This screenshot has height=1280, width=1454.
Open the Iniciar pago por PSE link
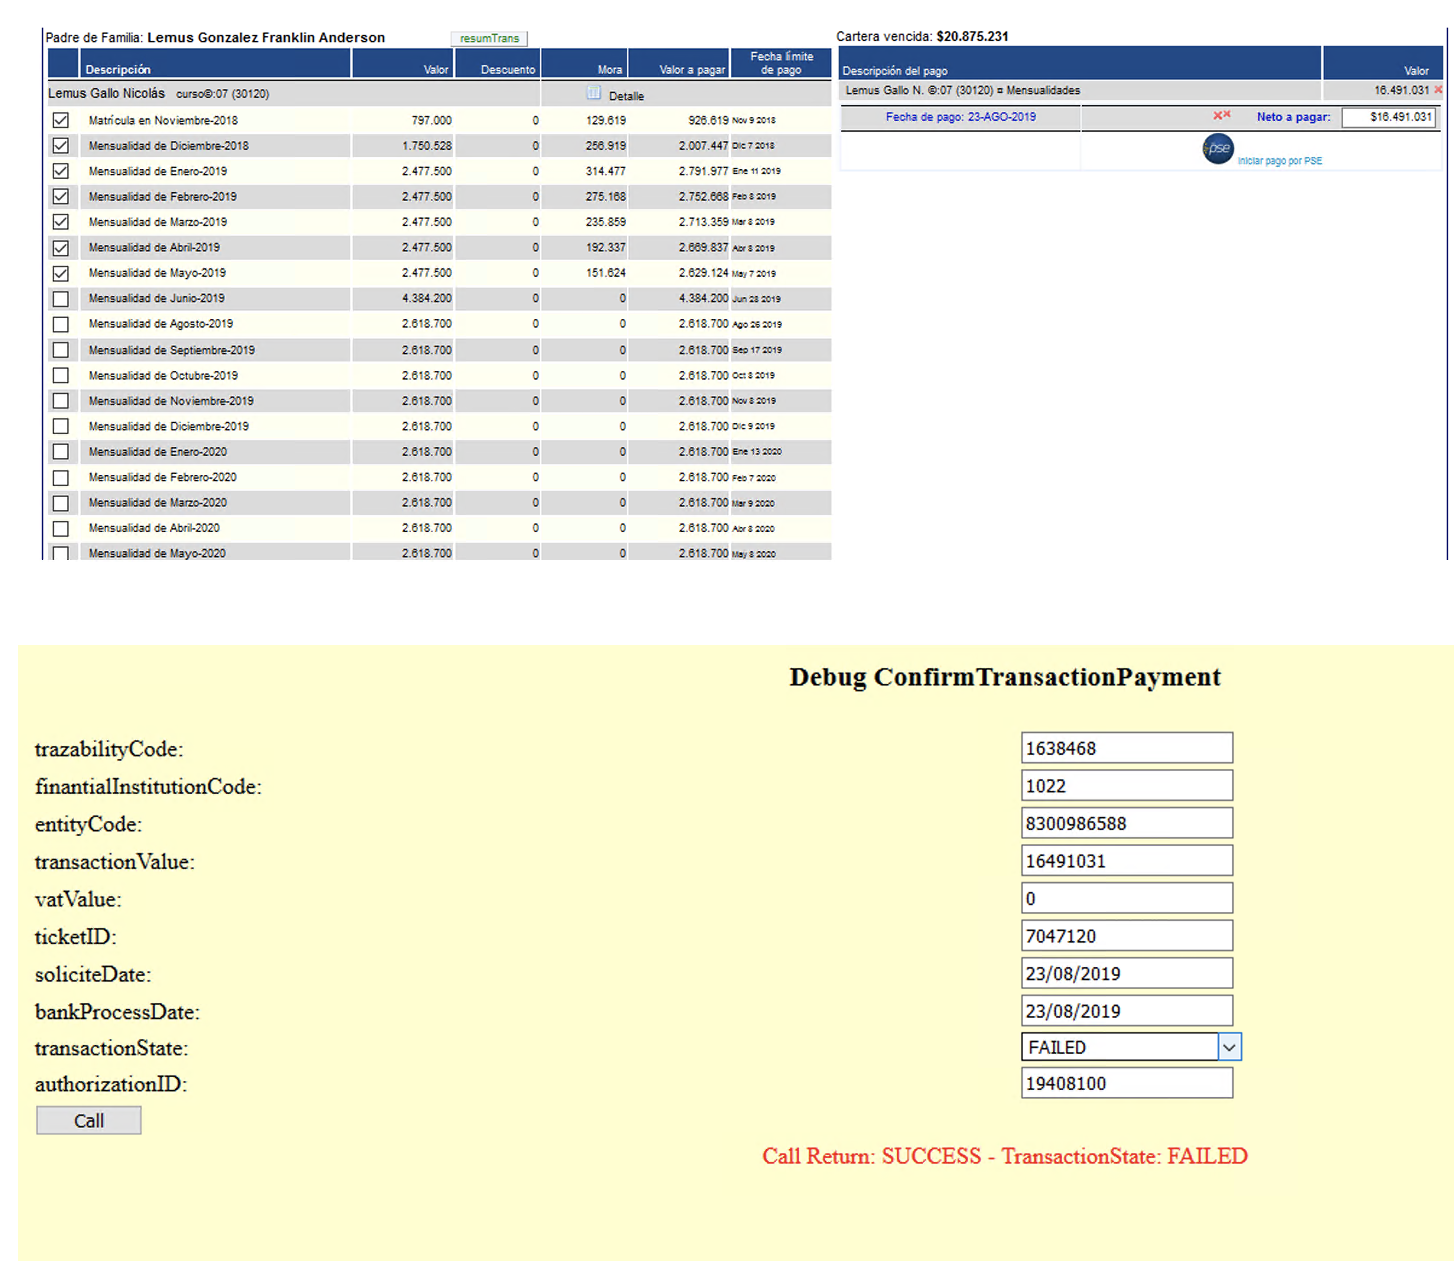pos(1279,161)
